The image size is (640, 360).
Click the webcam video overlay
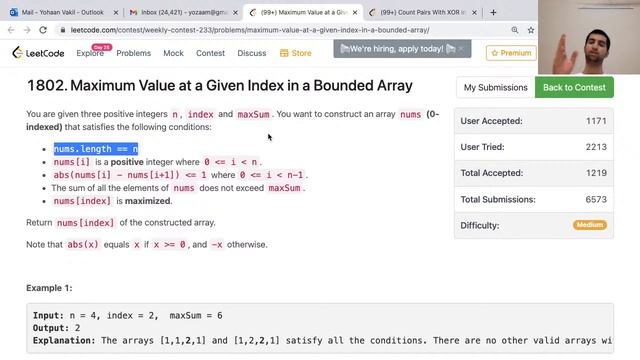589,37
